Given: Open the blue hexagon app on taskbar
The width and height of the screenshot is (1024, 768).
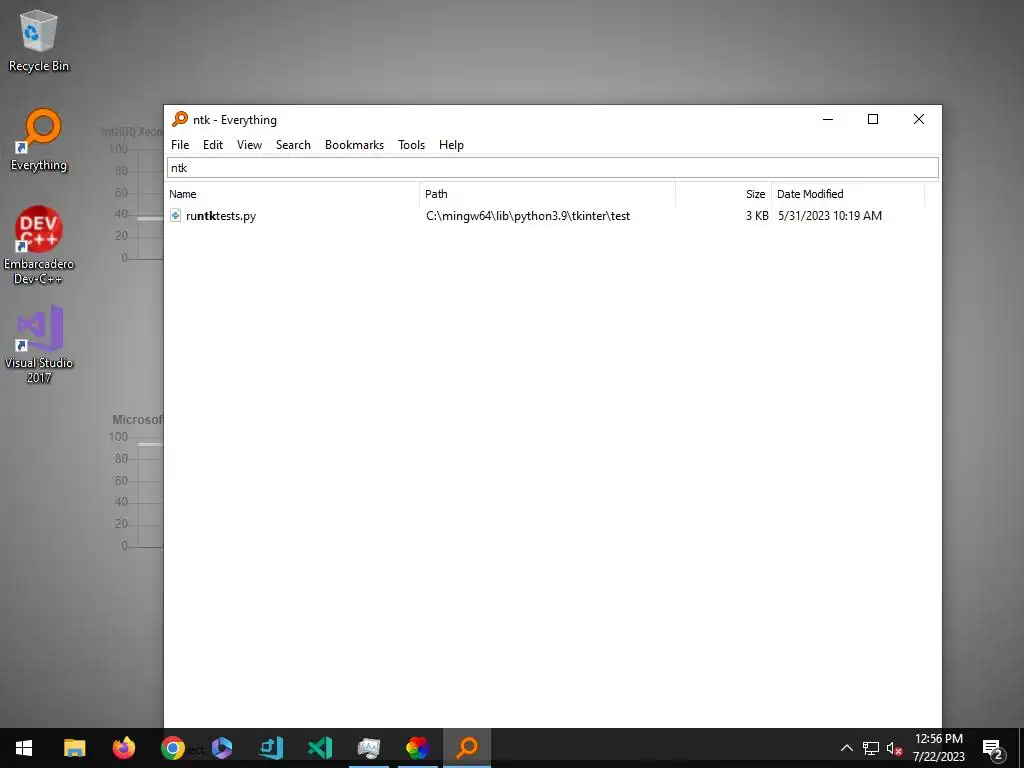Looking at the screenshot, I should (222, 748).
